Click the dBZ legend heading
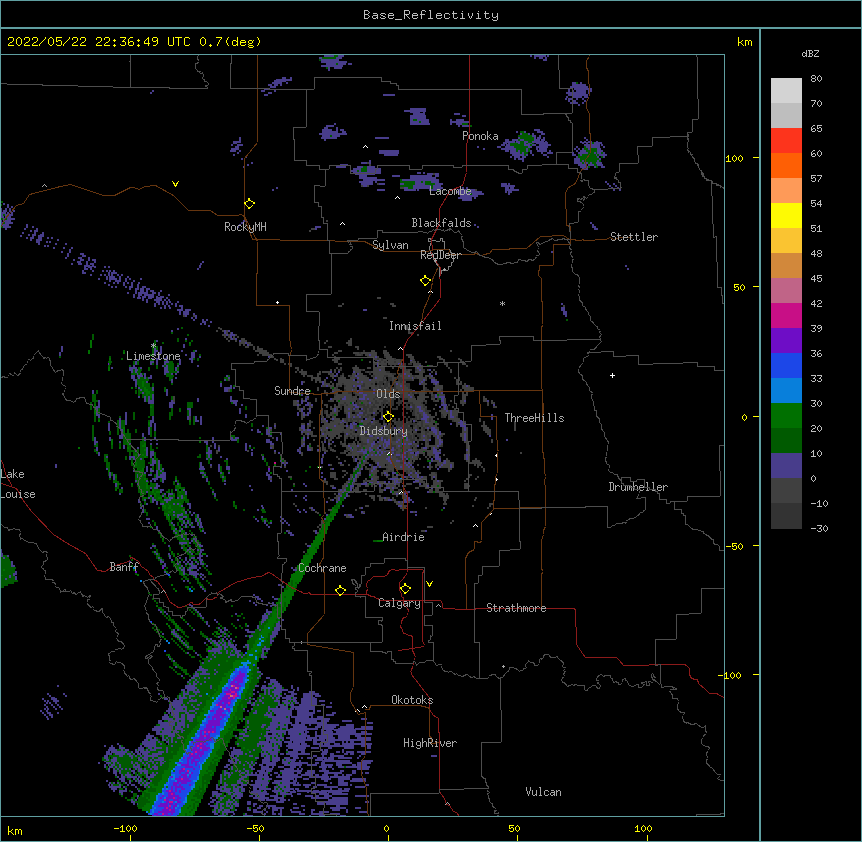The image size is (862, 842). tap(810, 53)
